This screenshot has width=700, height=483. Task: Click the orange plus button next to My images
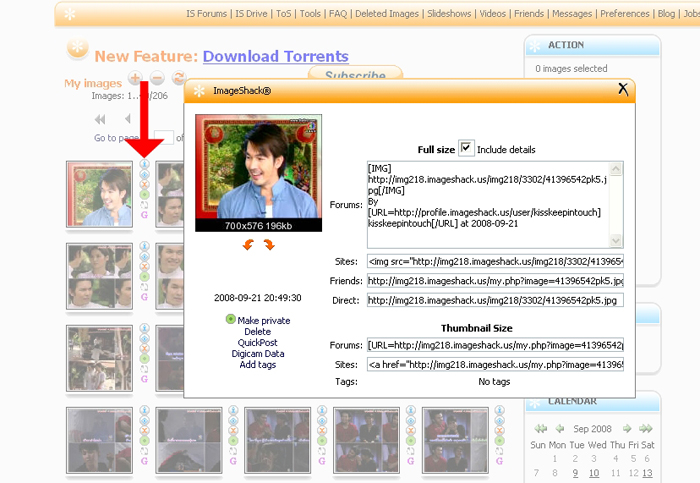[x=135, y=78]
